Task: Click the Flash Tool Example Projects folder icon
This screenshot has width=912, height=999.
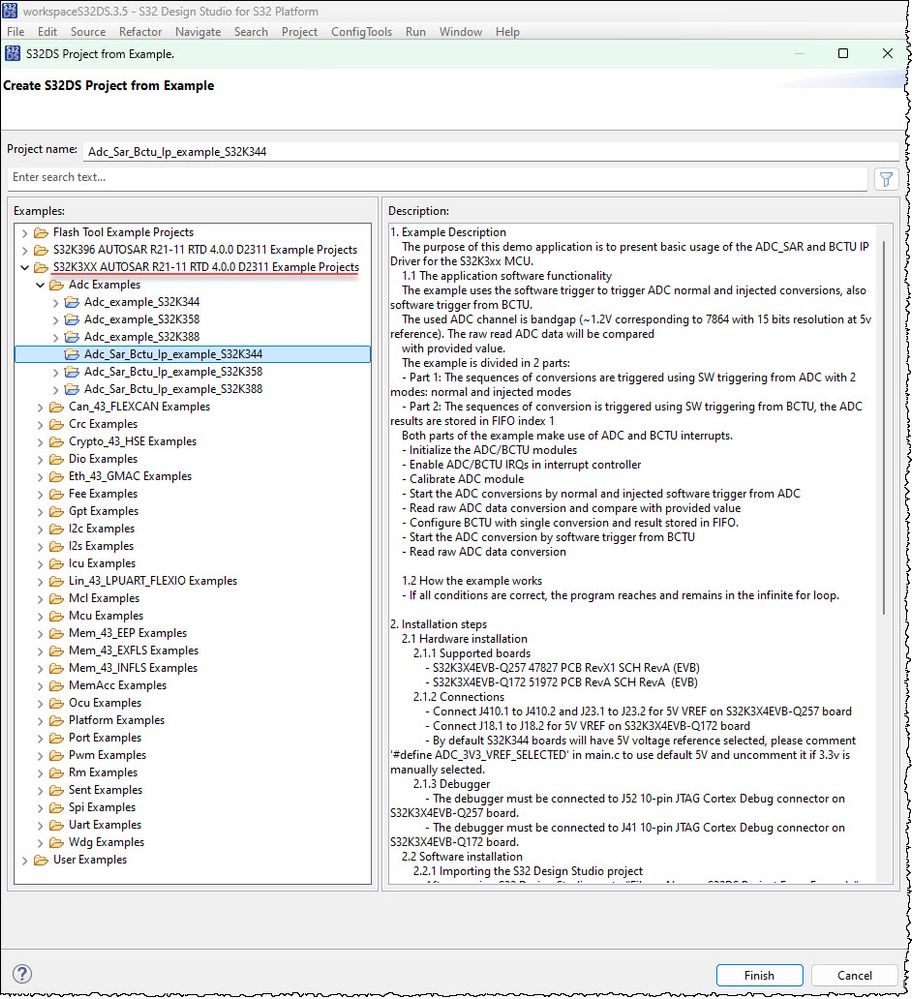Action: pyautogui.click(x=41, y=233)
